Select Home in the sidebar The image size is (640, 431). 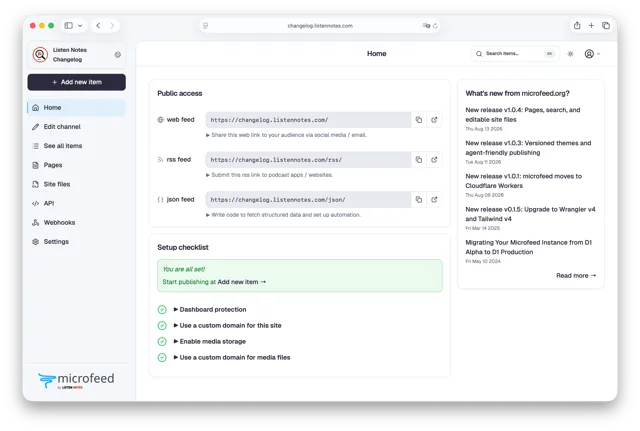[77, 108]
